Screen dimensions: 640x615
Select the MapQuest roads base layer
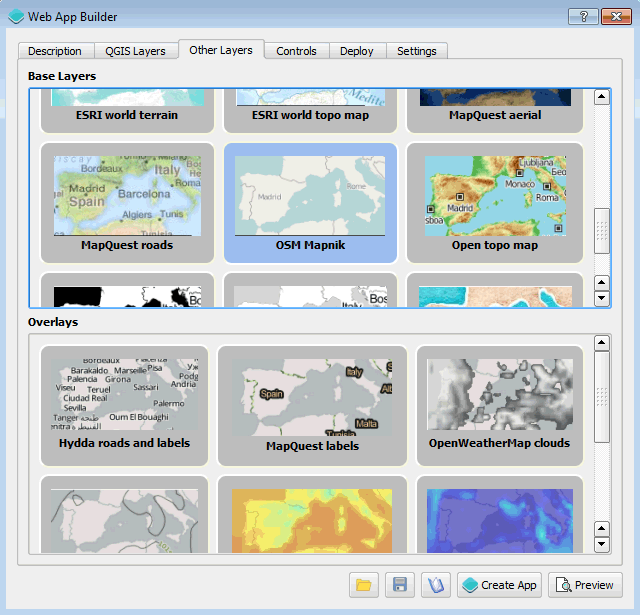click(127, 203)
